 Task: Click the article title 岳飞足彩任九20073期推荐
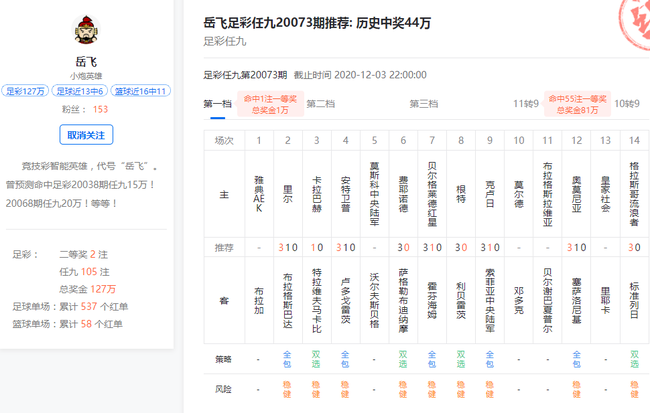[317, 23]
